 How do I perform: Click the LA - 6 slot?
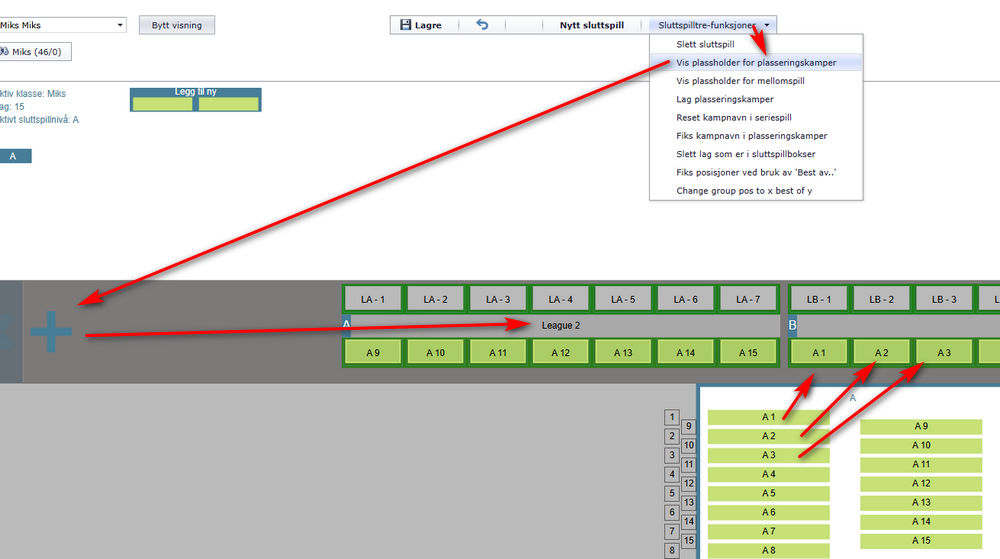tap(686, 299)
